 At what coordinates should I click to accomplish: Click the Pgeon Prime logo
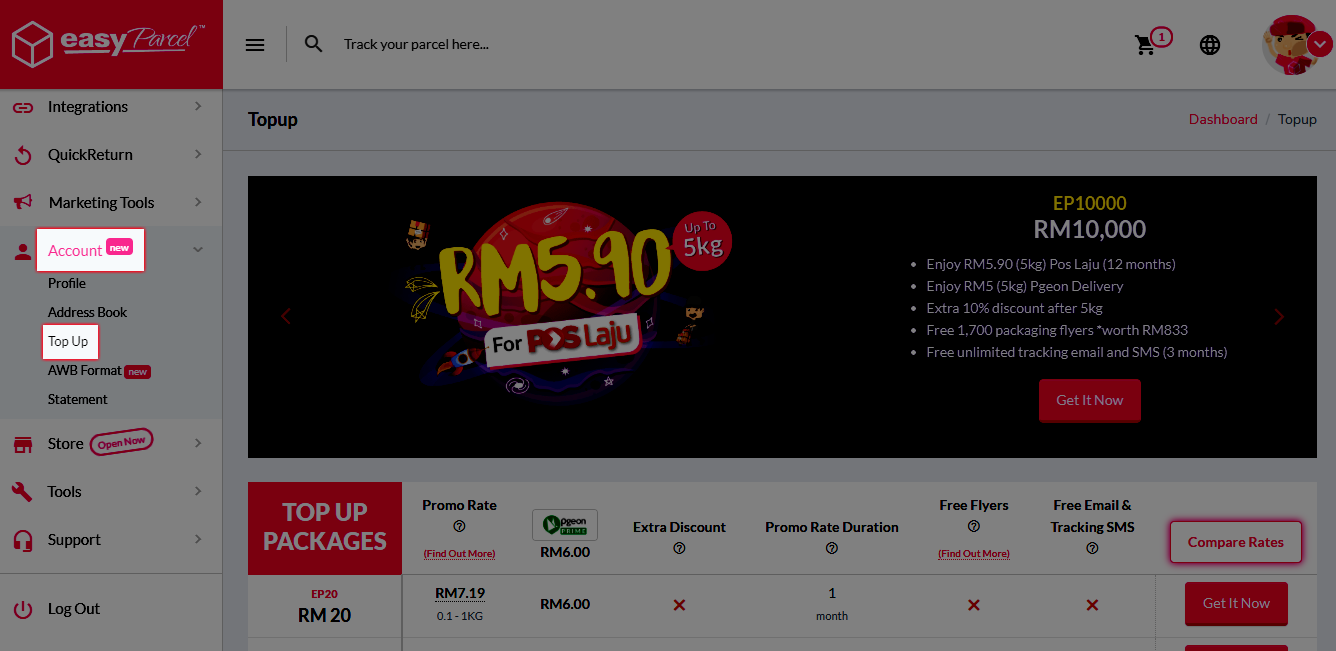coord(565,525)
